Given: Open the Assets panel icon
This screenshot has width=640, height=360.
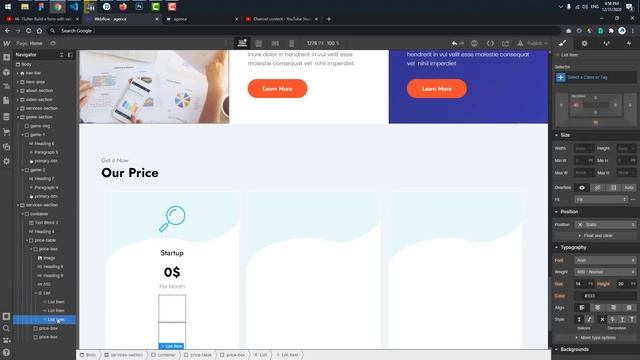Looking at the screenshot, I should 7,147.
